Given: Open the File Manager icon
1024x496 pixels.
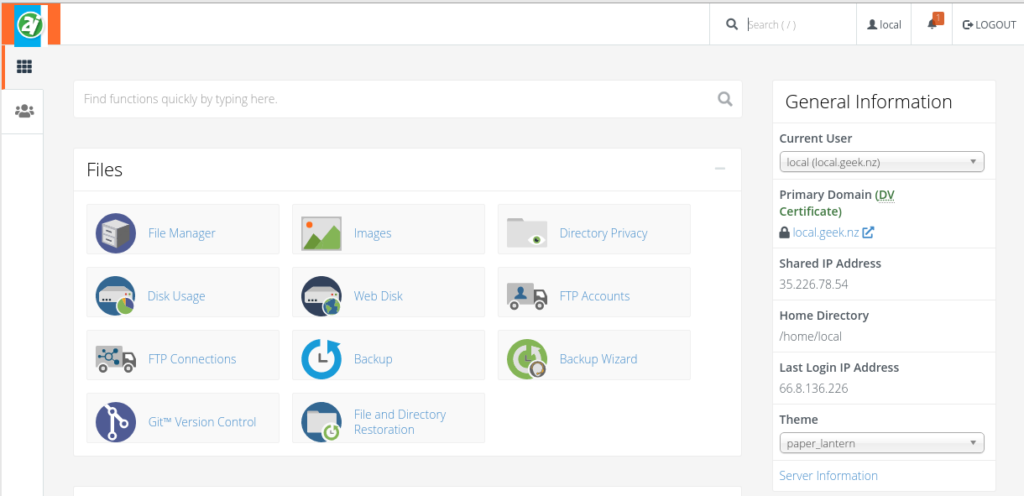Looking at the screenshot, I should pyautogui.click(x=116, y=233).
